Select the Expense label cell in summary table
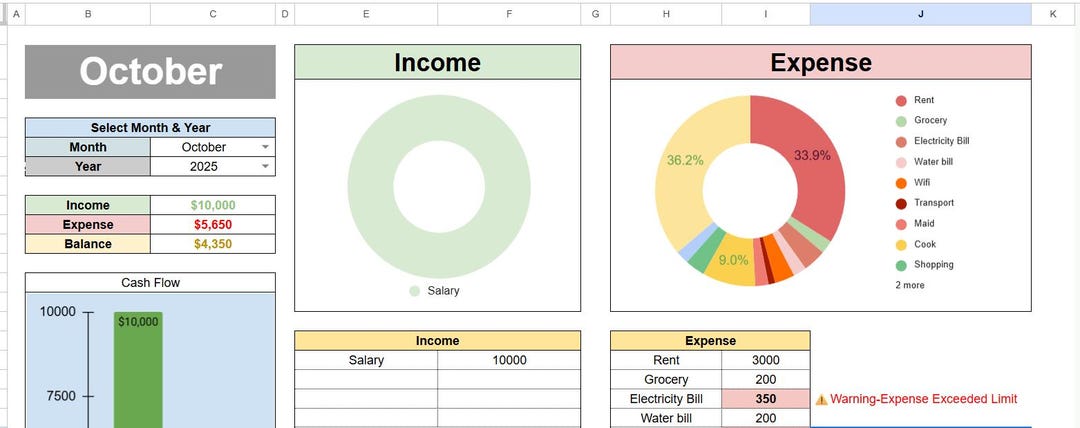 87,225
